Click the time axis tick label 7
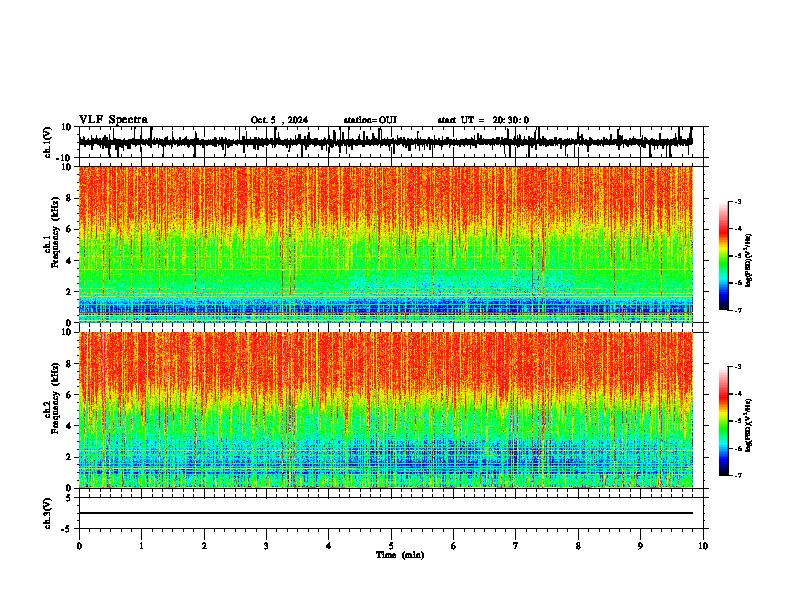Screen dimensions: 792x612 [516, 546]
